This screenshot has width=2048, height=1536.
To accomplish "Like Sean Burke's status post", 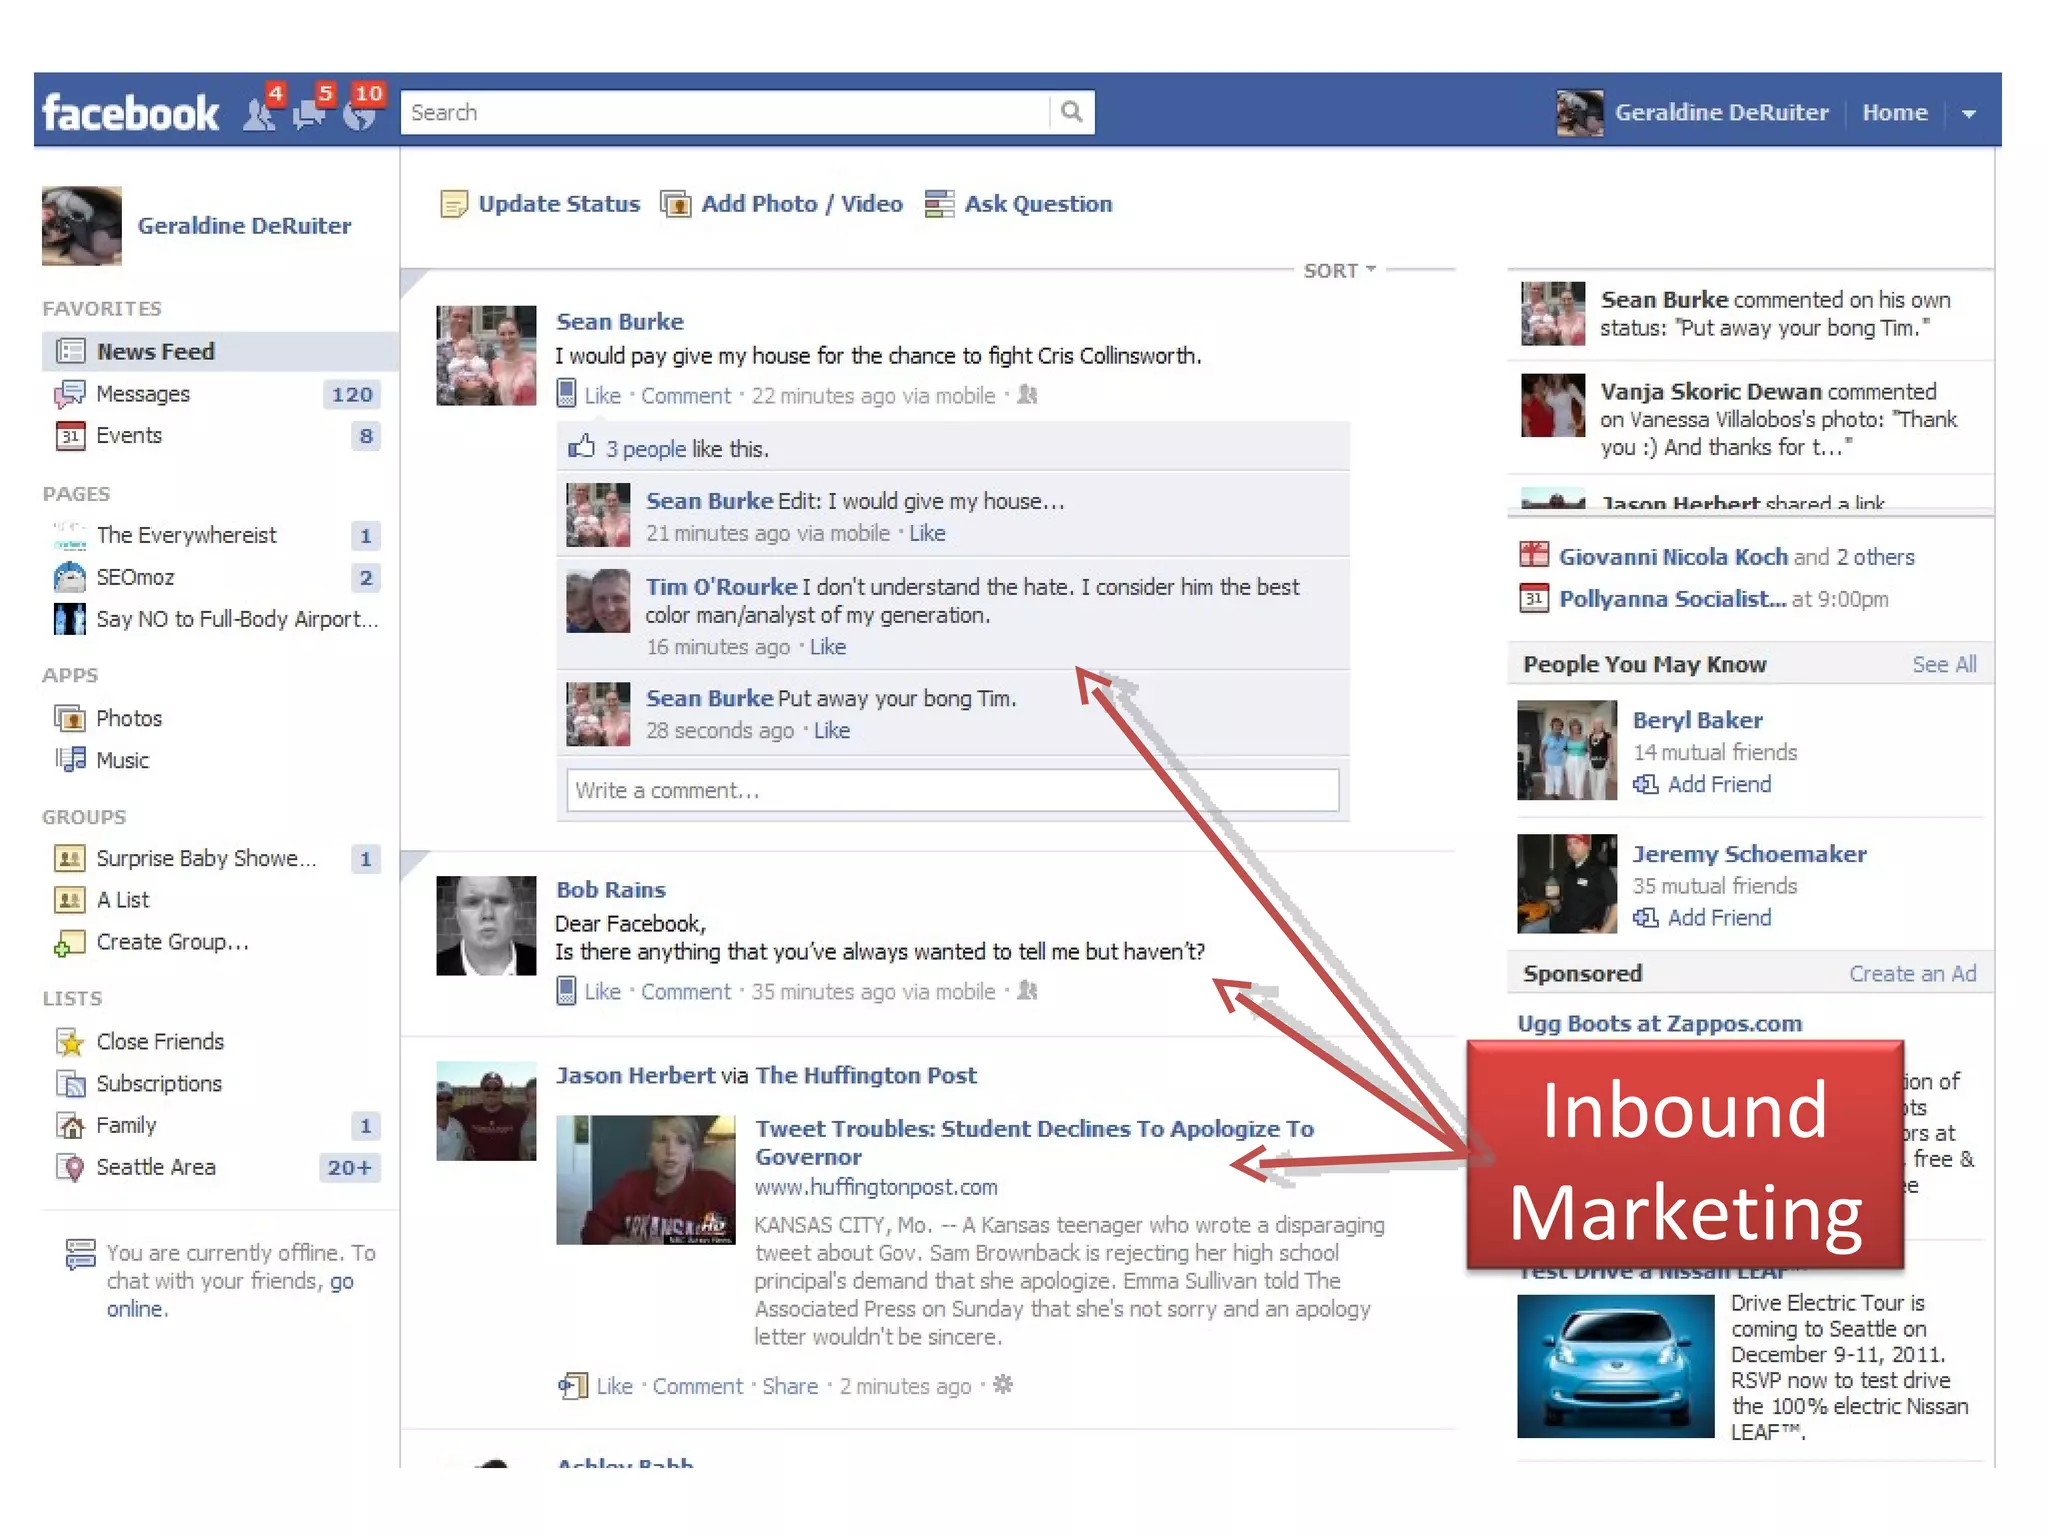I will click(602, 396).
